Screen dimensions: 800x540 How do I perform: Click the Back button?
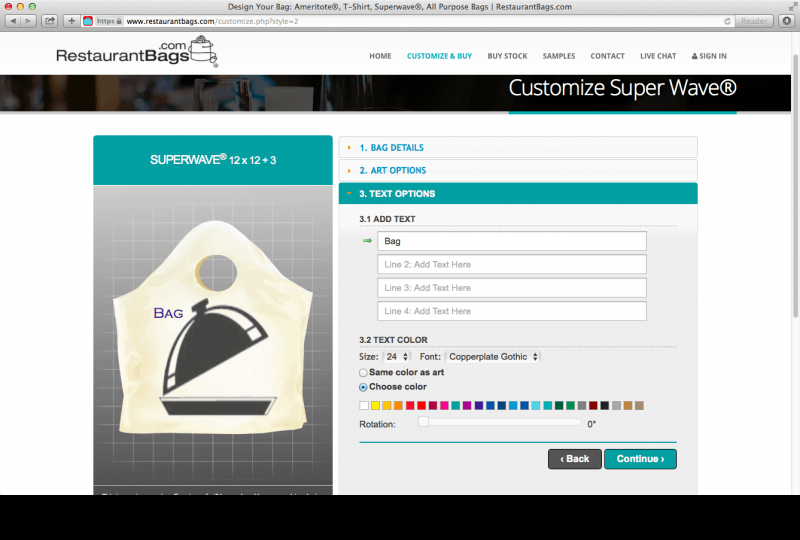(574, 459)
